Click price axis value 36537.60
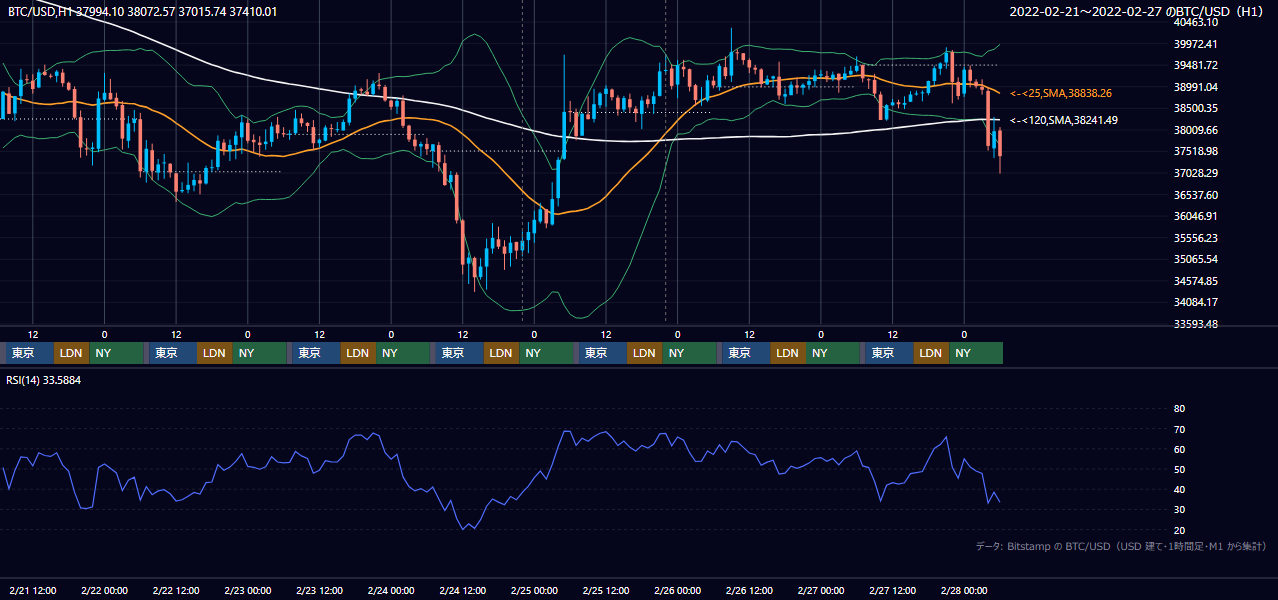The width and height of the screenshot is (1278, 600). click(1195, 195)
